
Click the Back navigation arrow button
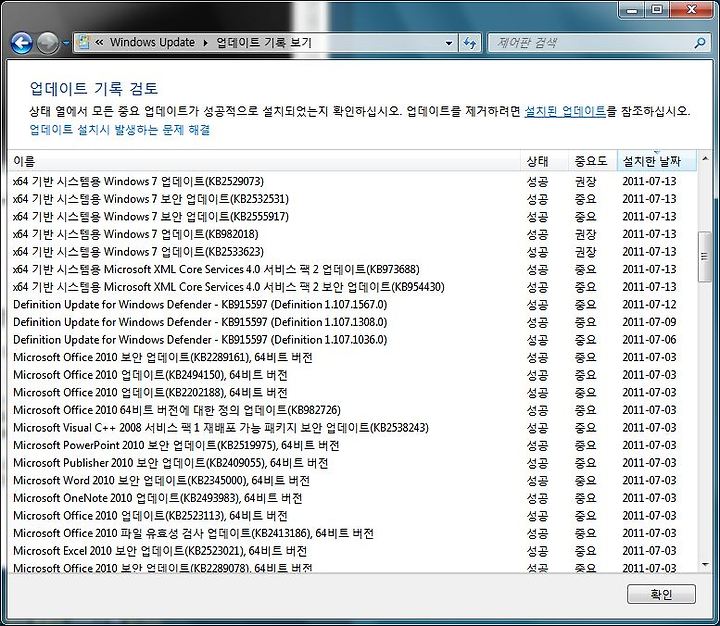coord(21,43)
